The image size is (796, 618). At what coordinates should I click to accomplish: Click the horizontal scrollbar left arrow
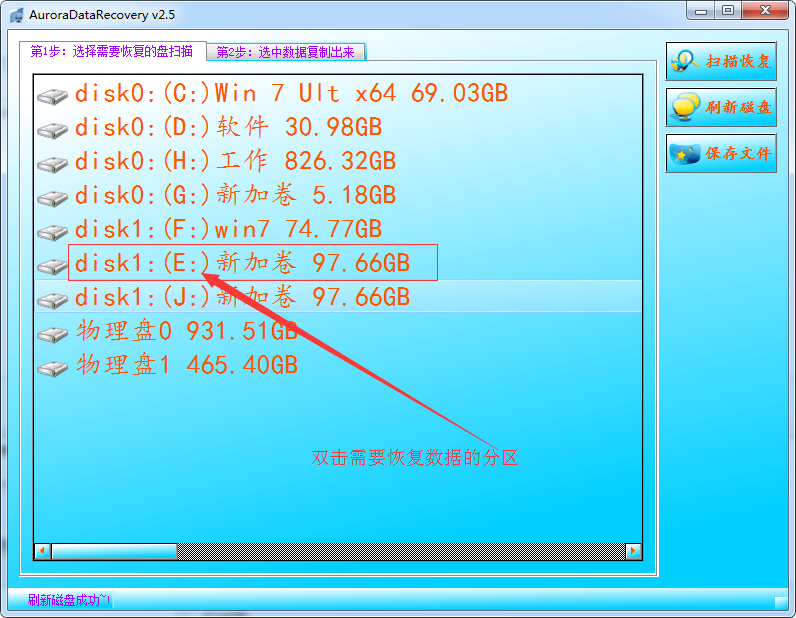(43, 551)
